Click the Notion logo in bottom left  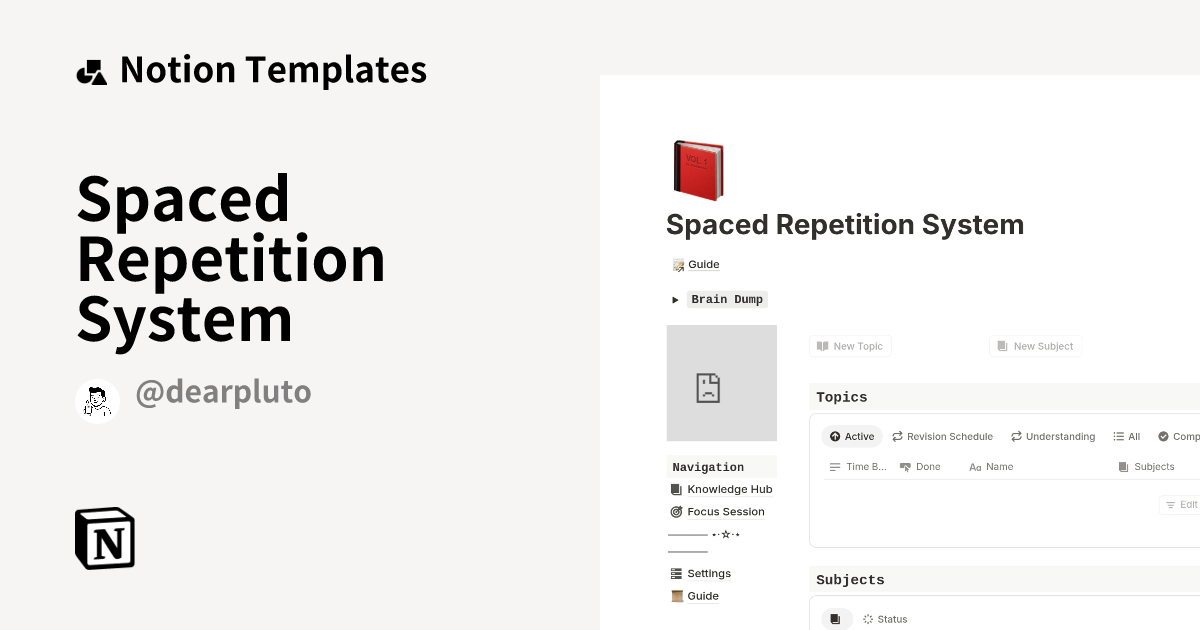(x=104, y=538)
